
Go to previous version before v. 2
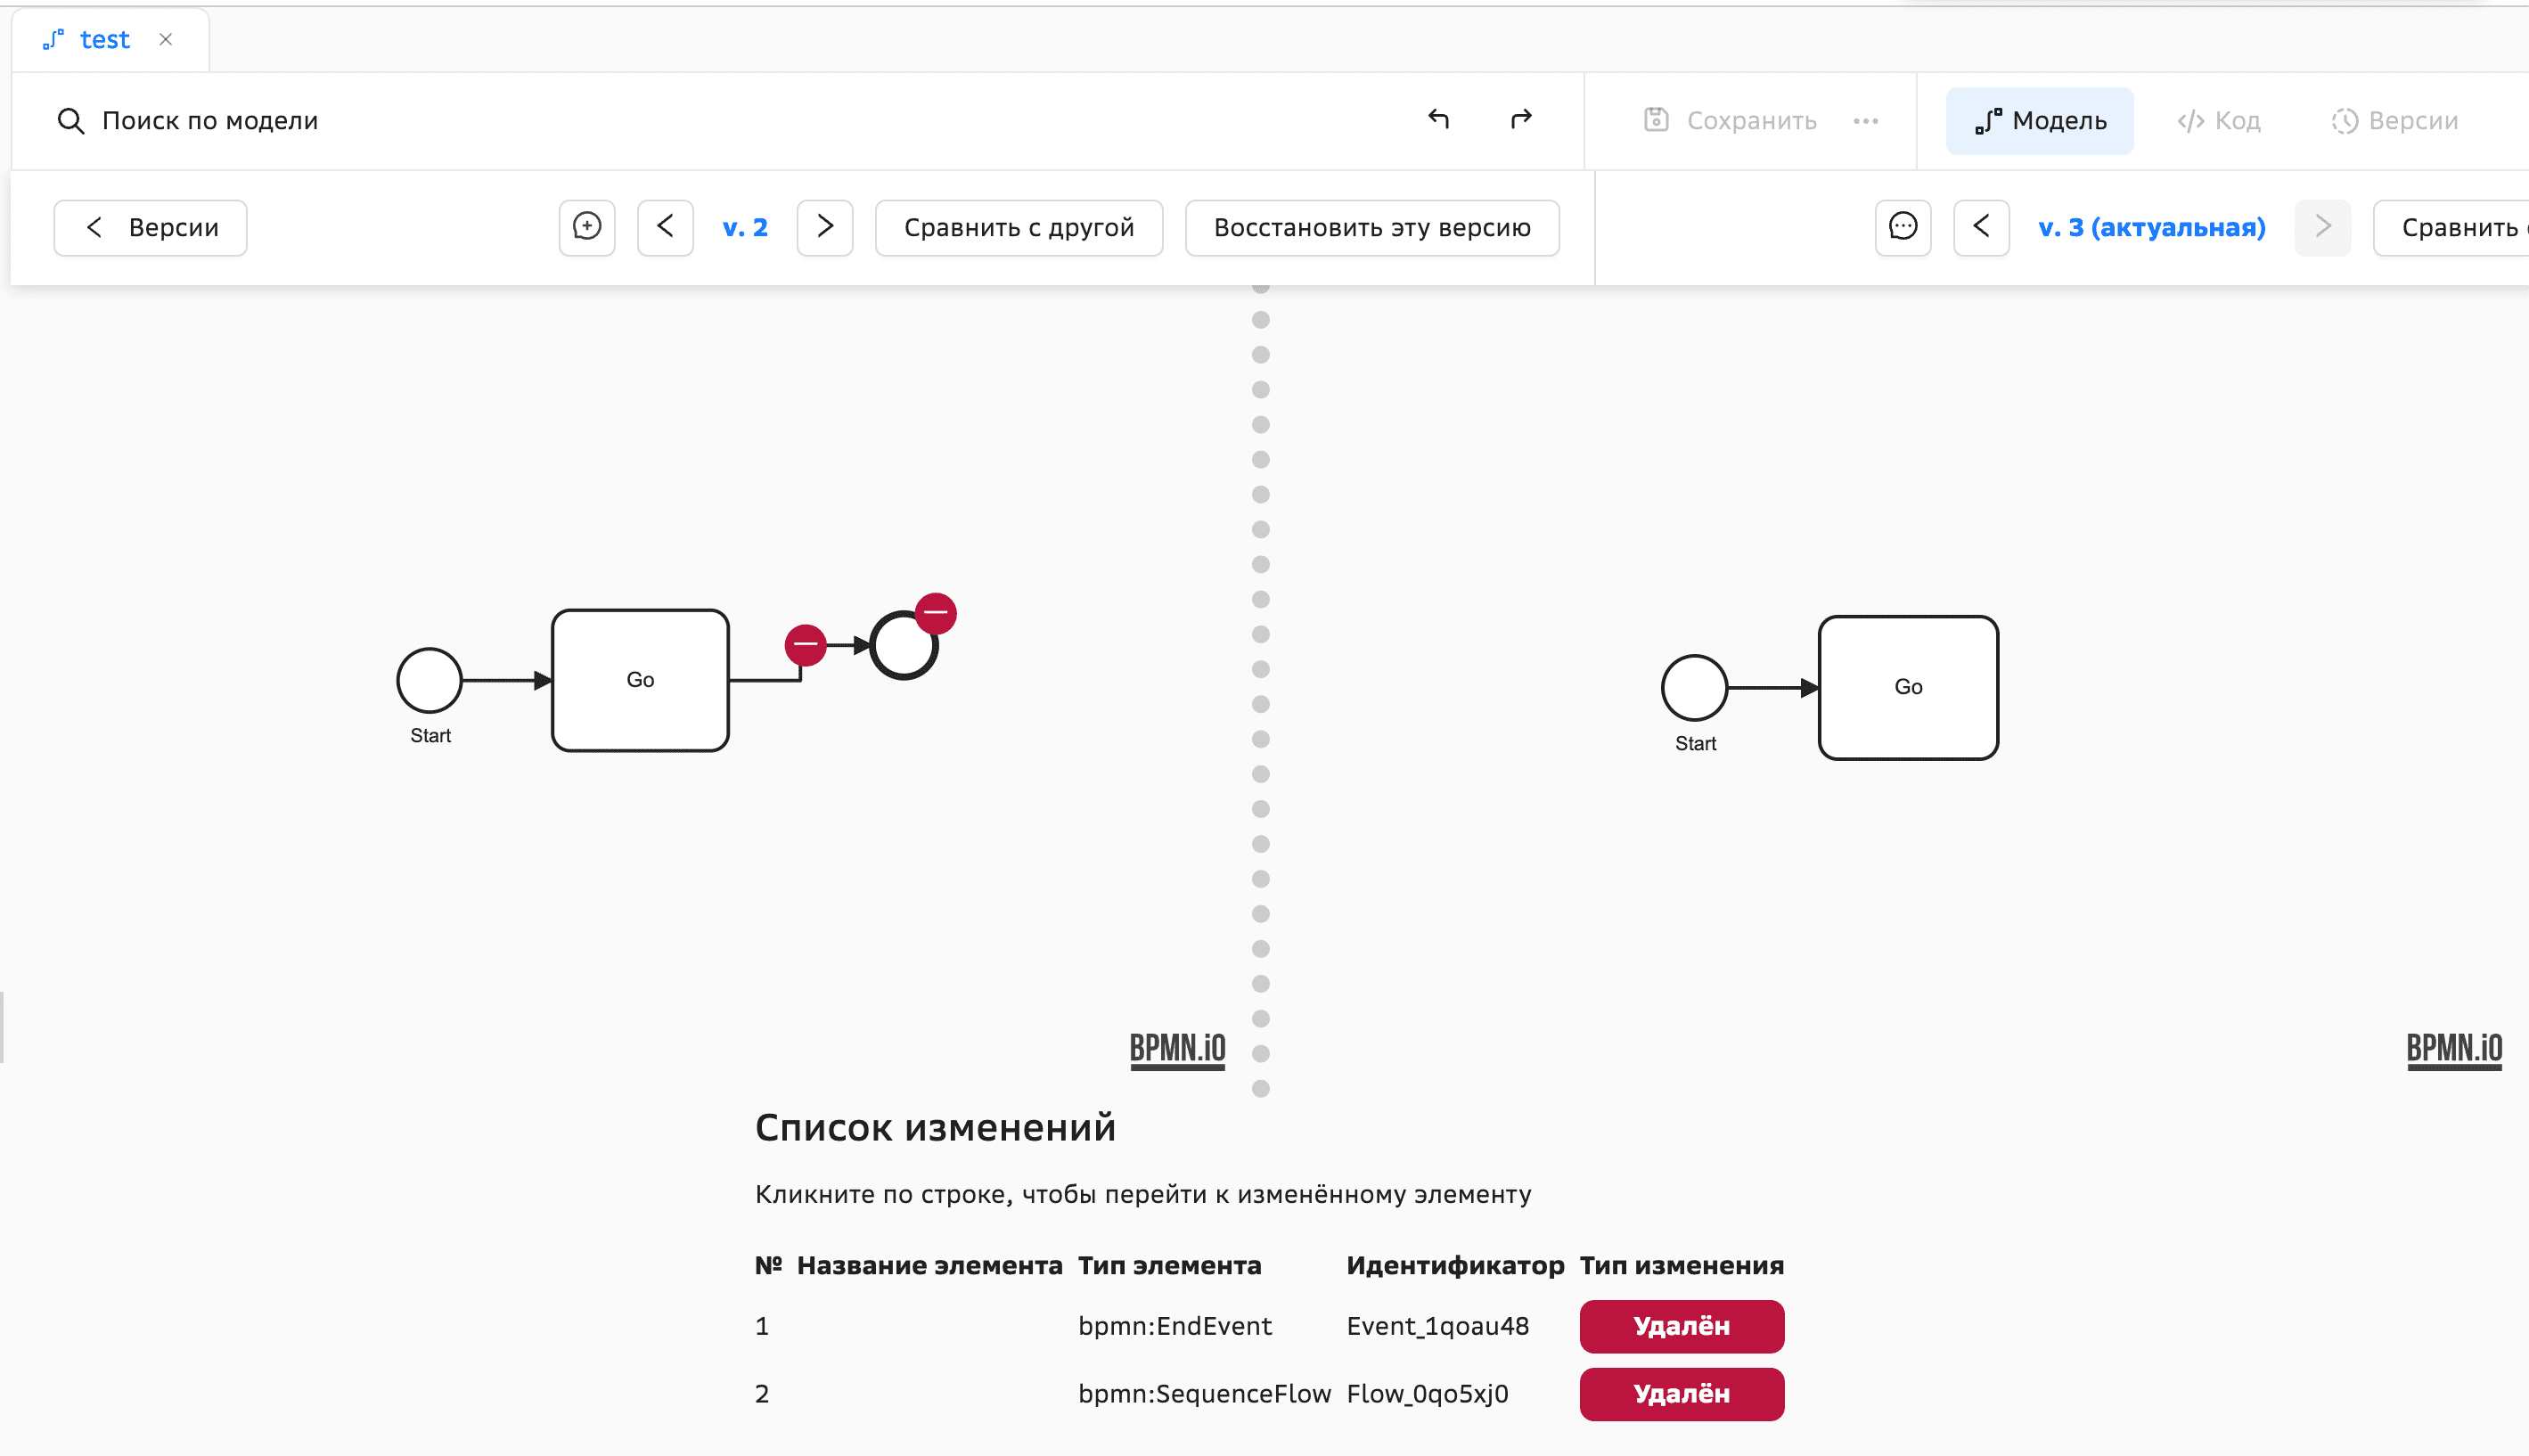pos(665,227)
